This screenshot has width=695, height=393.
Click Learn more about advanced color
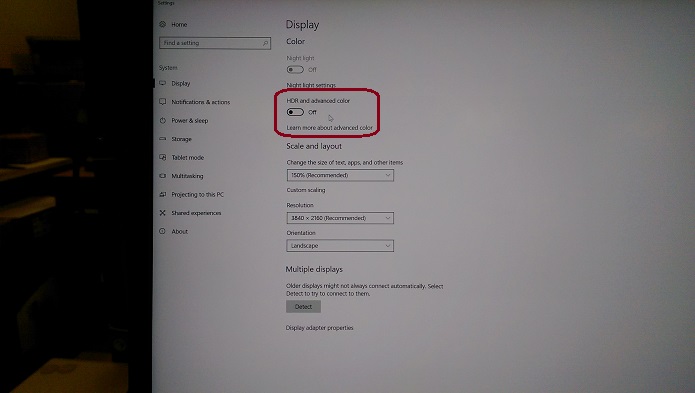click(x=329, y=128)
